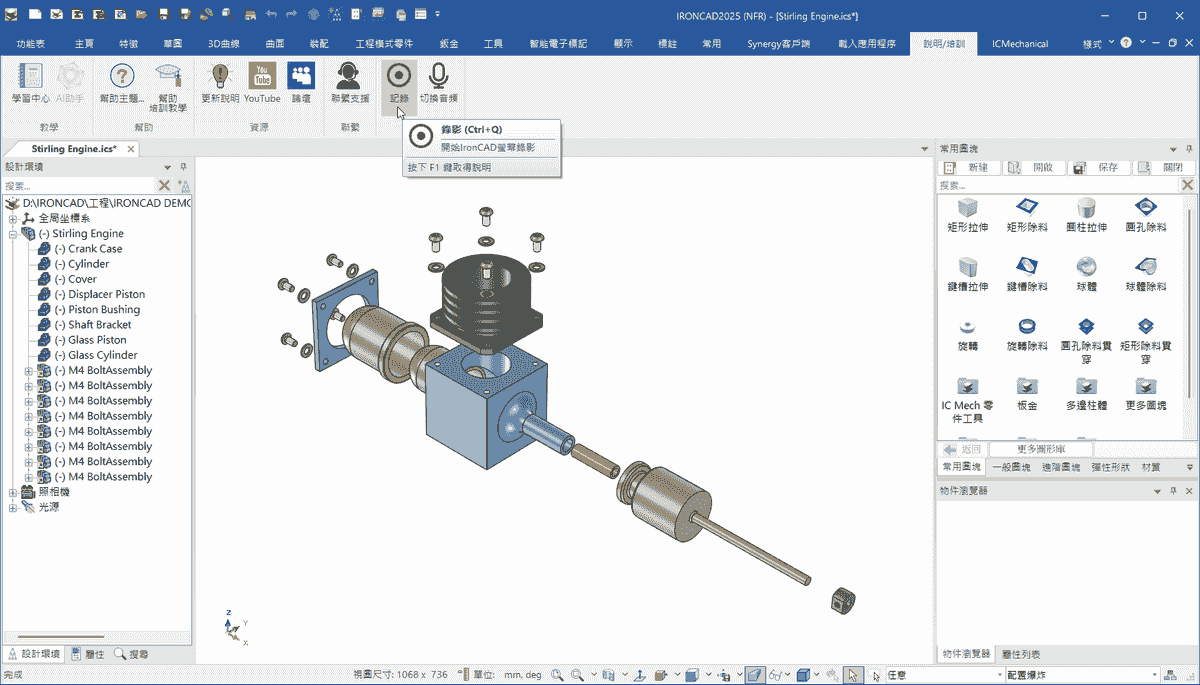Expand the 照相機 tree node
Image resolution: width=1200 pixels, height=685 pixels.
(13, 492)
